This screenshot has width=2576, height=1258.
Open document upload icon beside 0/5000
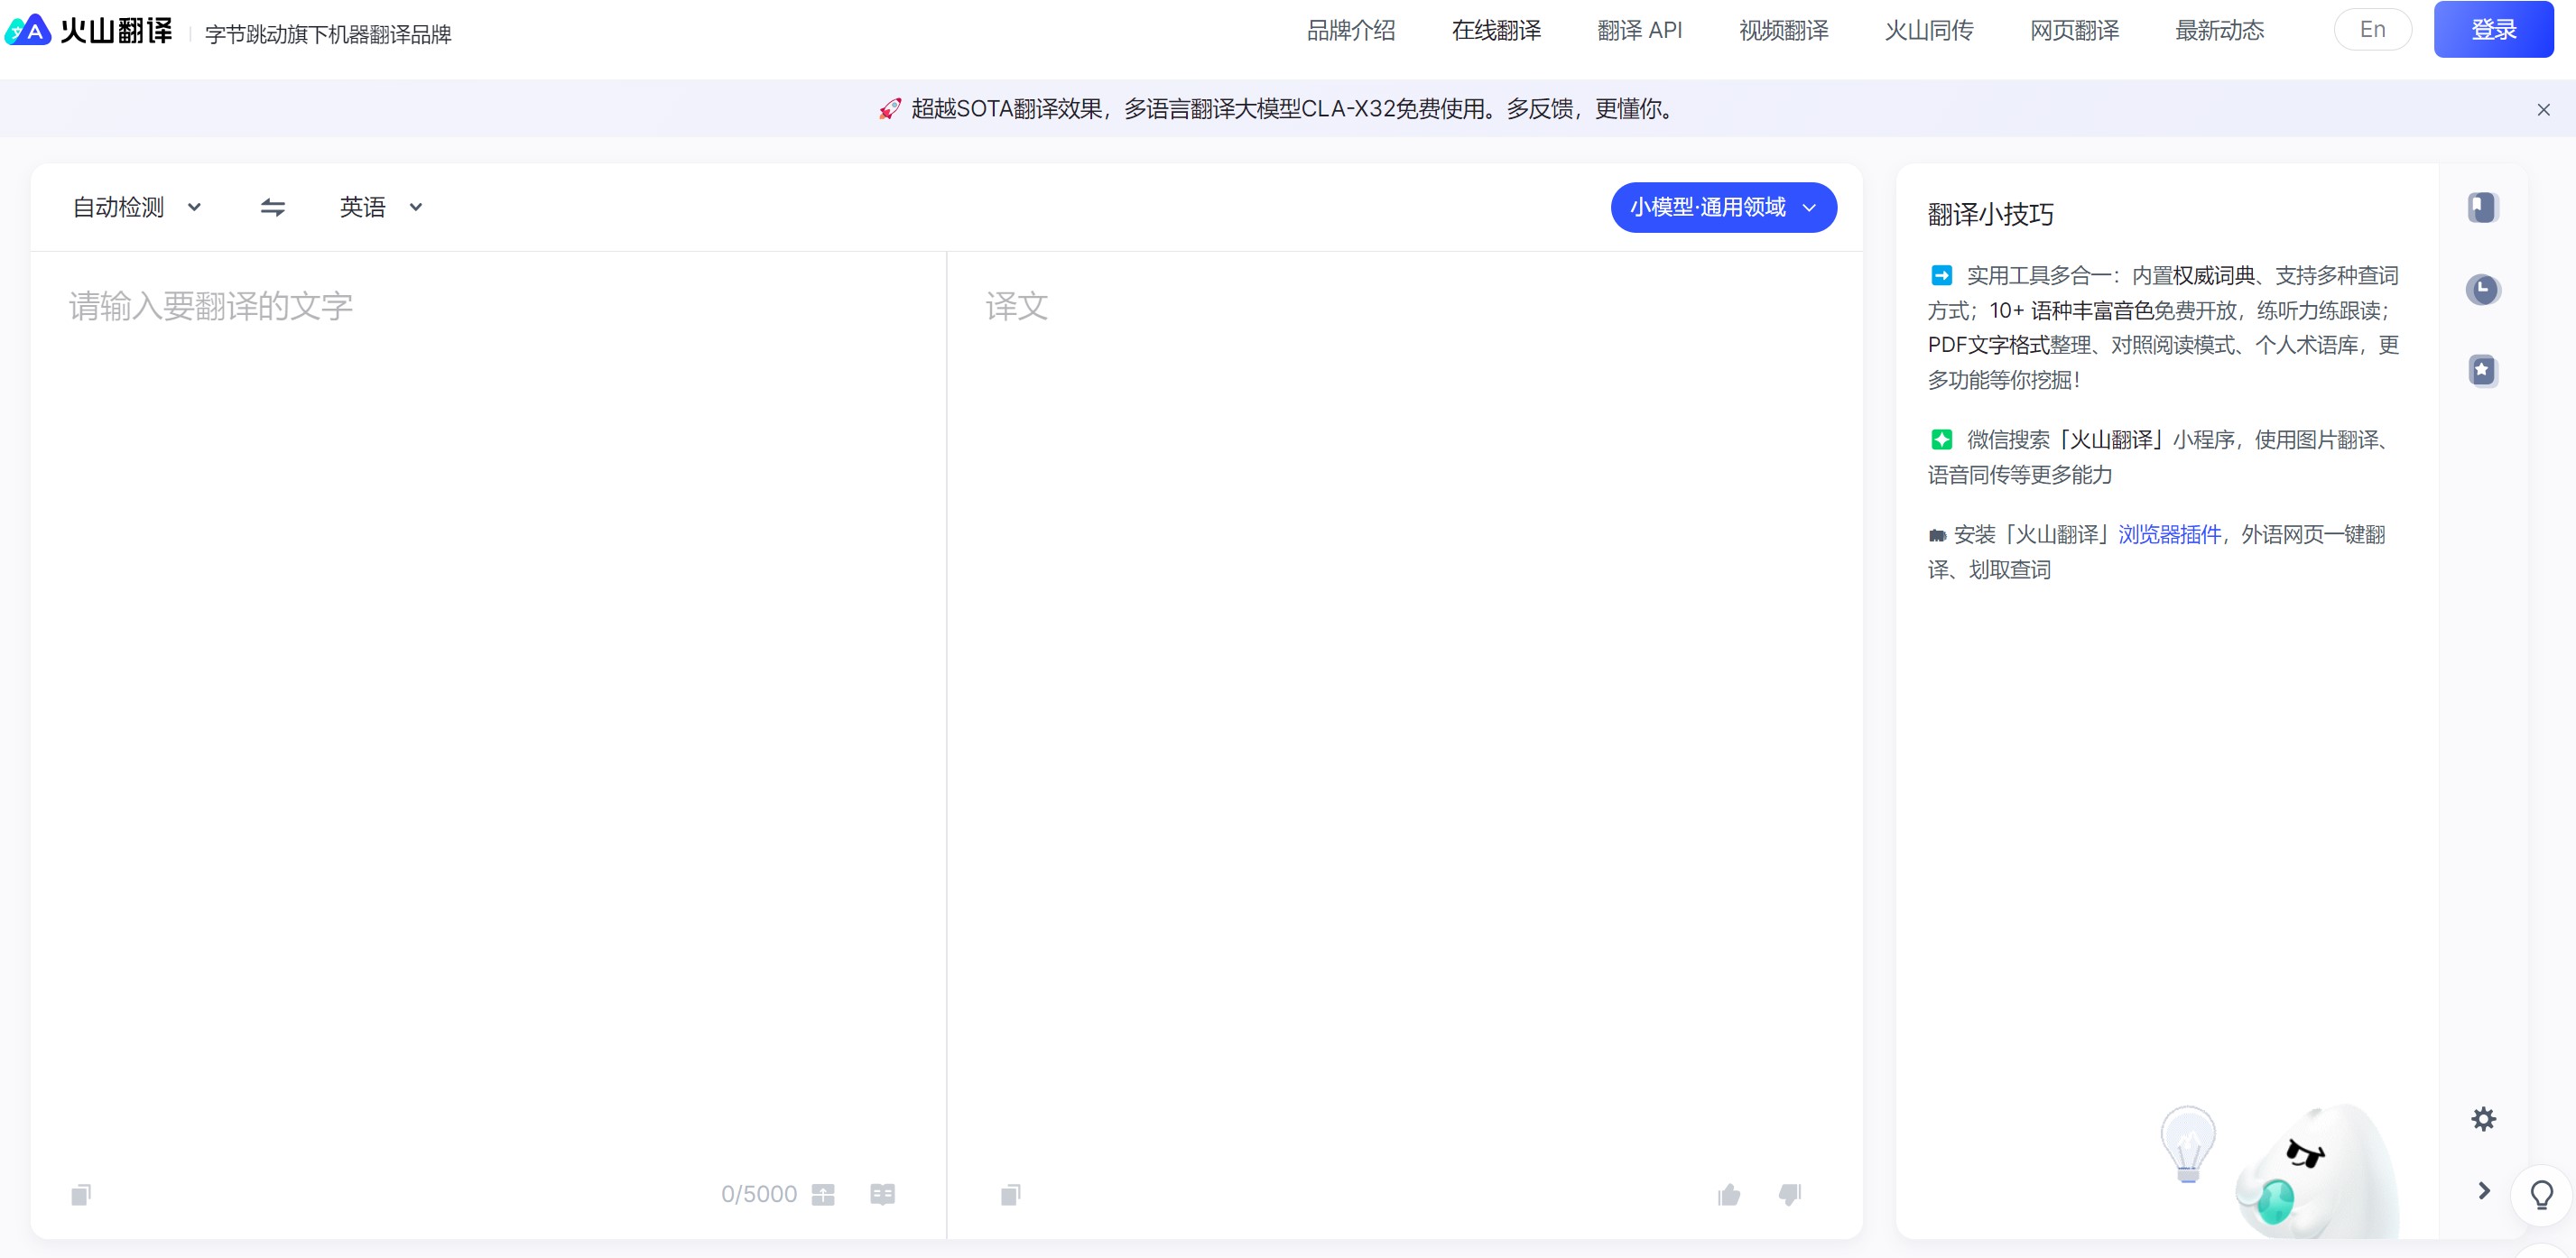point(823,1194)
